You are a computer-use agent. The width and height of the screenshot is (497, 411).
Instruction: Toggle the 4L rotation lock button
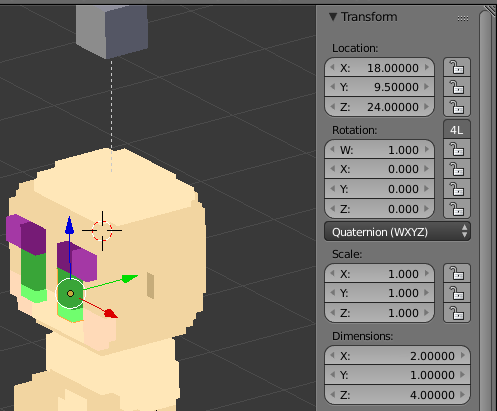pyautogui.click(x=457, y=130)
